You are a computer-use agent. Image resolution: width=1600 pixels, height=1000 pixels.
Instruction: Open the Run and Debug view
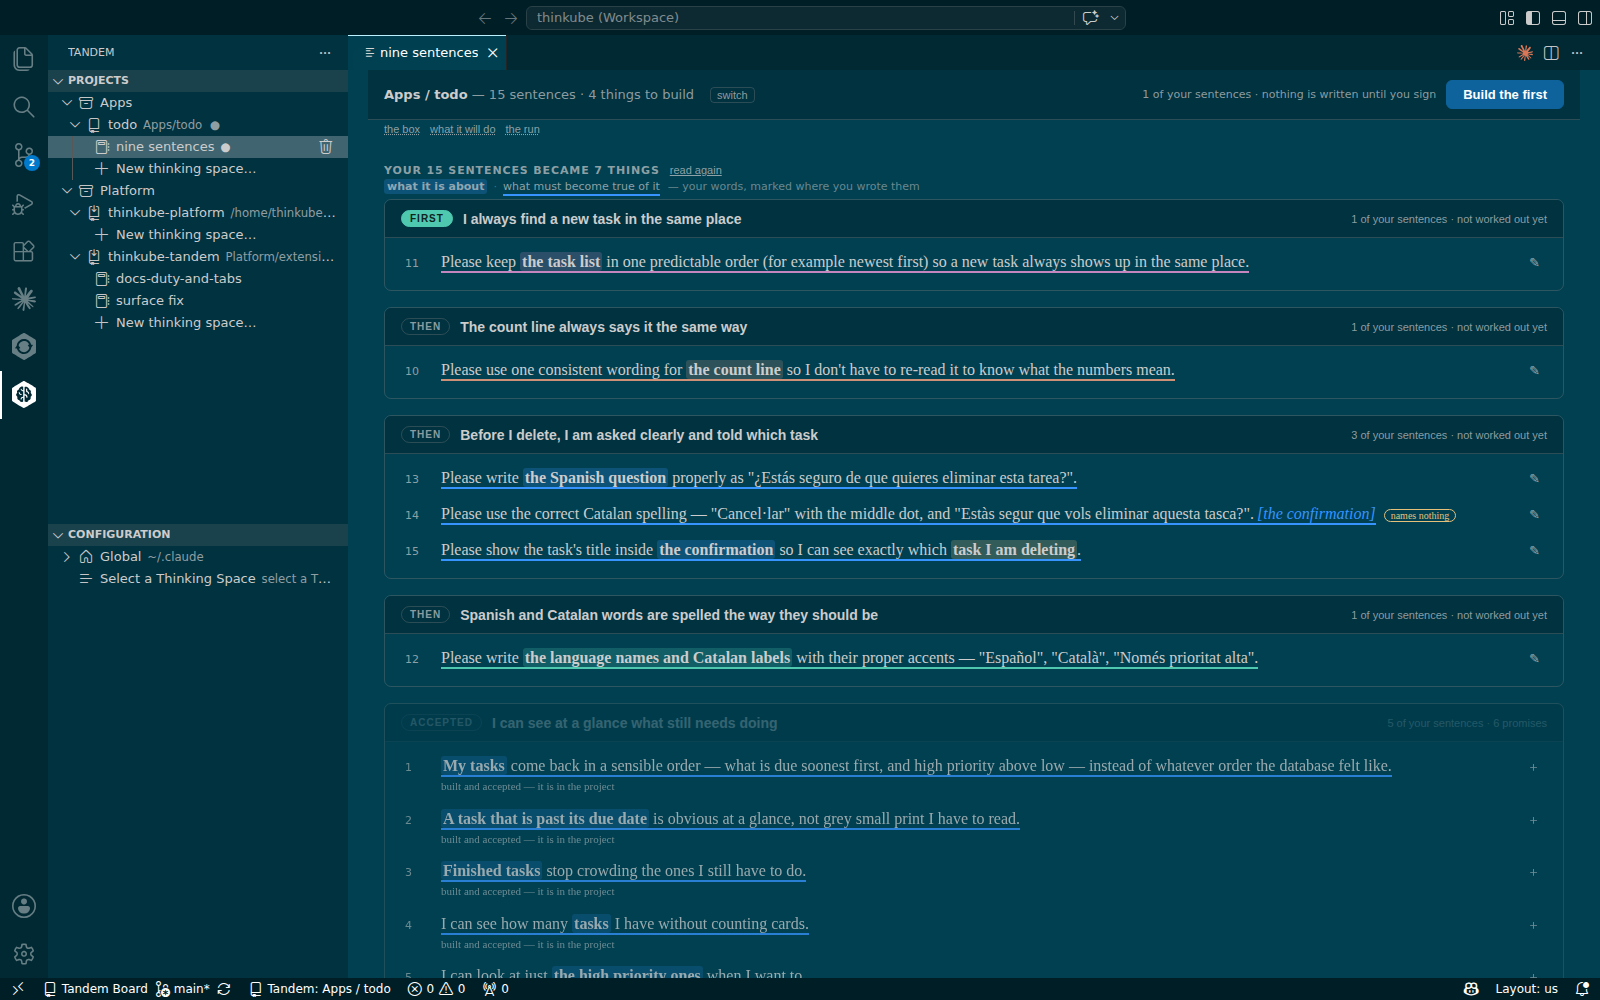click(24, 203)
